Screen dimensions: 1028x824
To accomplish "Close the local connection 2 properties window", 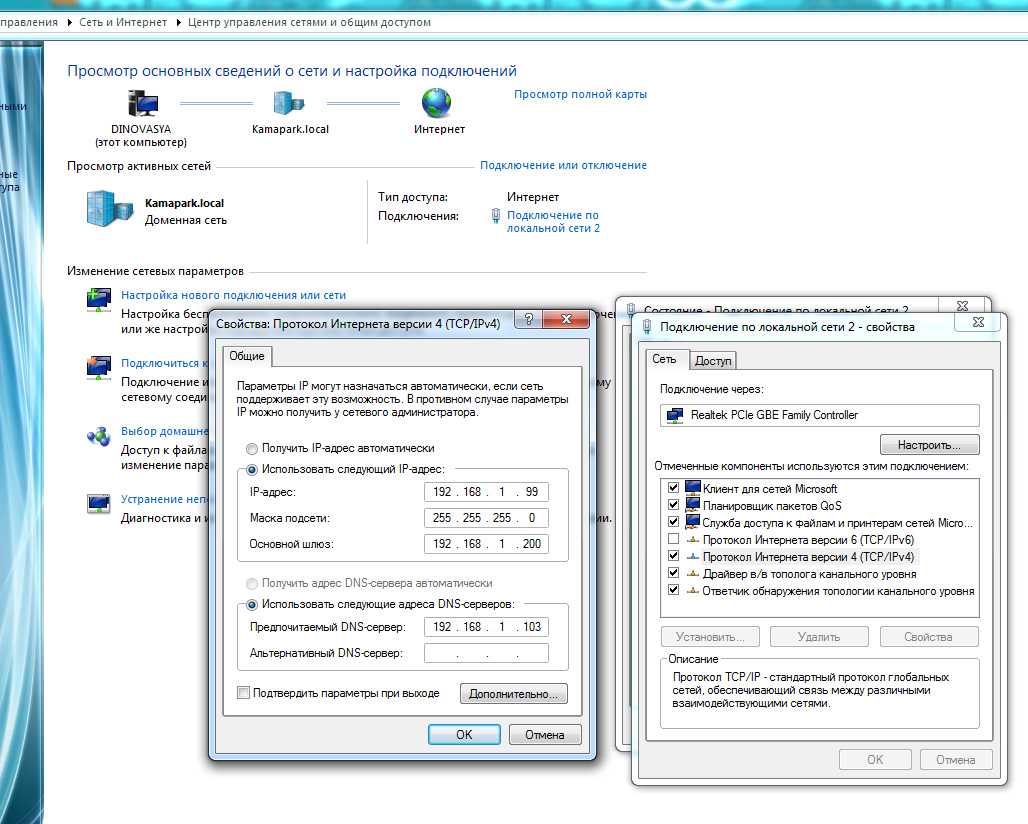I will pyautogui.click(x=978, y=322).
